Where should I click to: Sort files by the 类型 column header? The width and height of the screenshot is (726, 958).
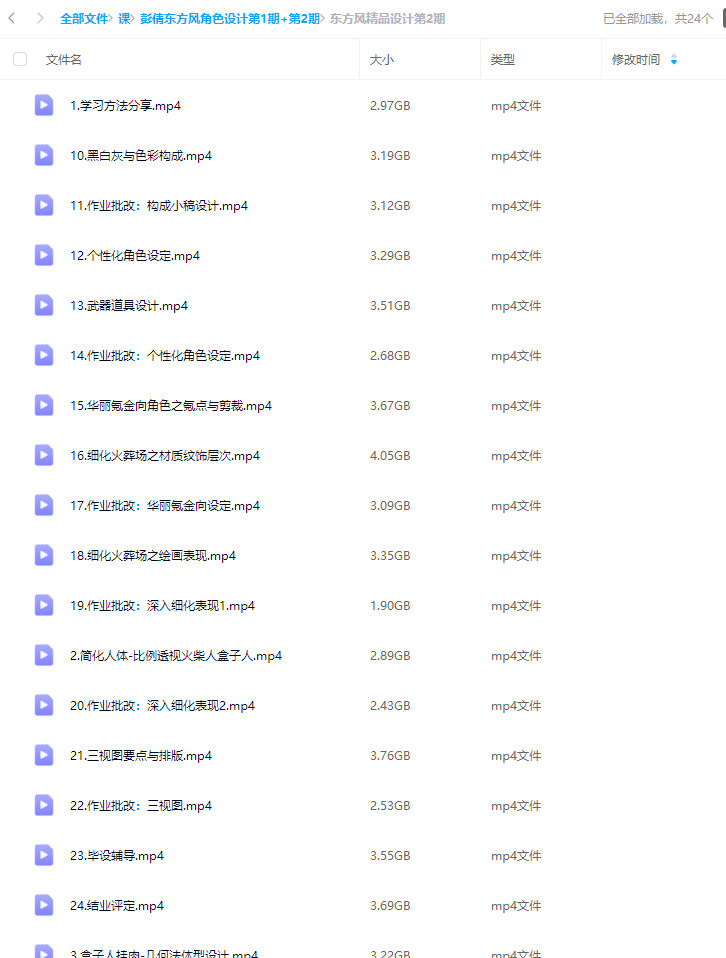click(502, 59)
